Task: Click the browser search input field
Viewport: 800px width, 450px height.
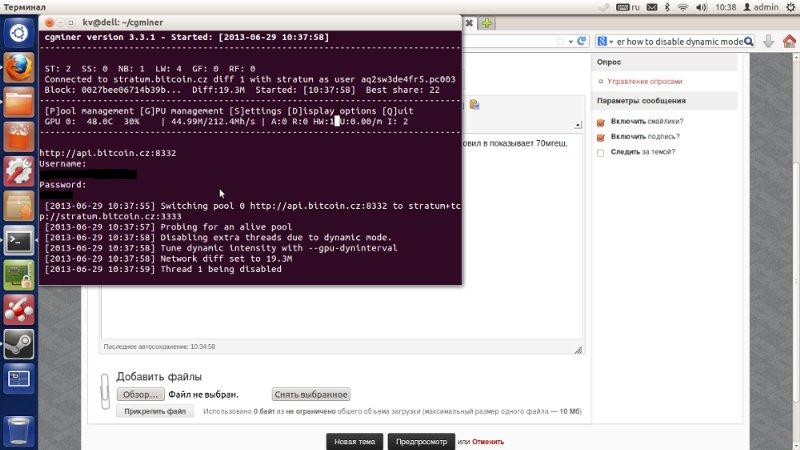Action: coord(680,42)
